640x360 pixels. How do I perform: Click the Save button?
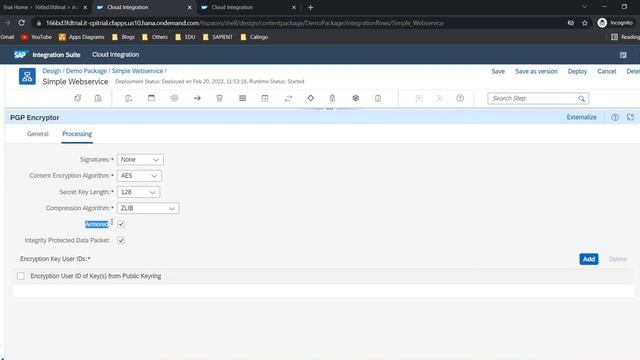498,71
